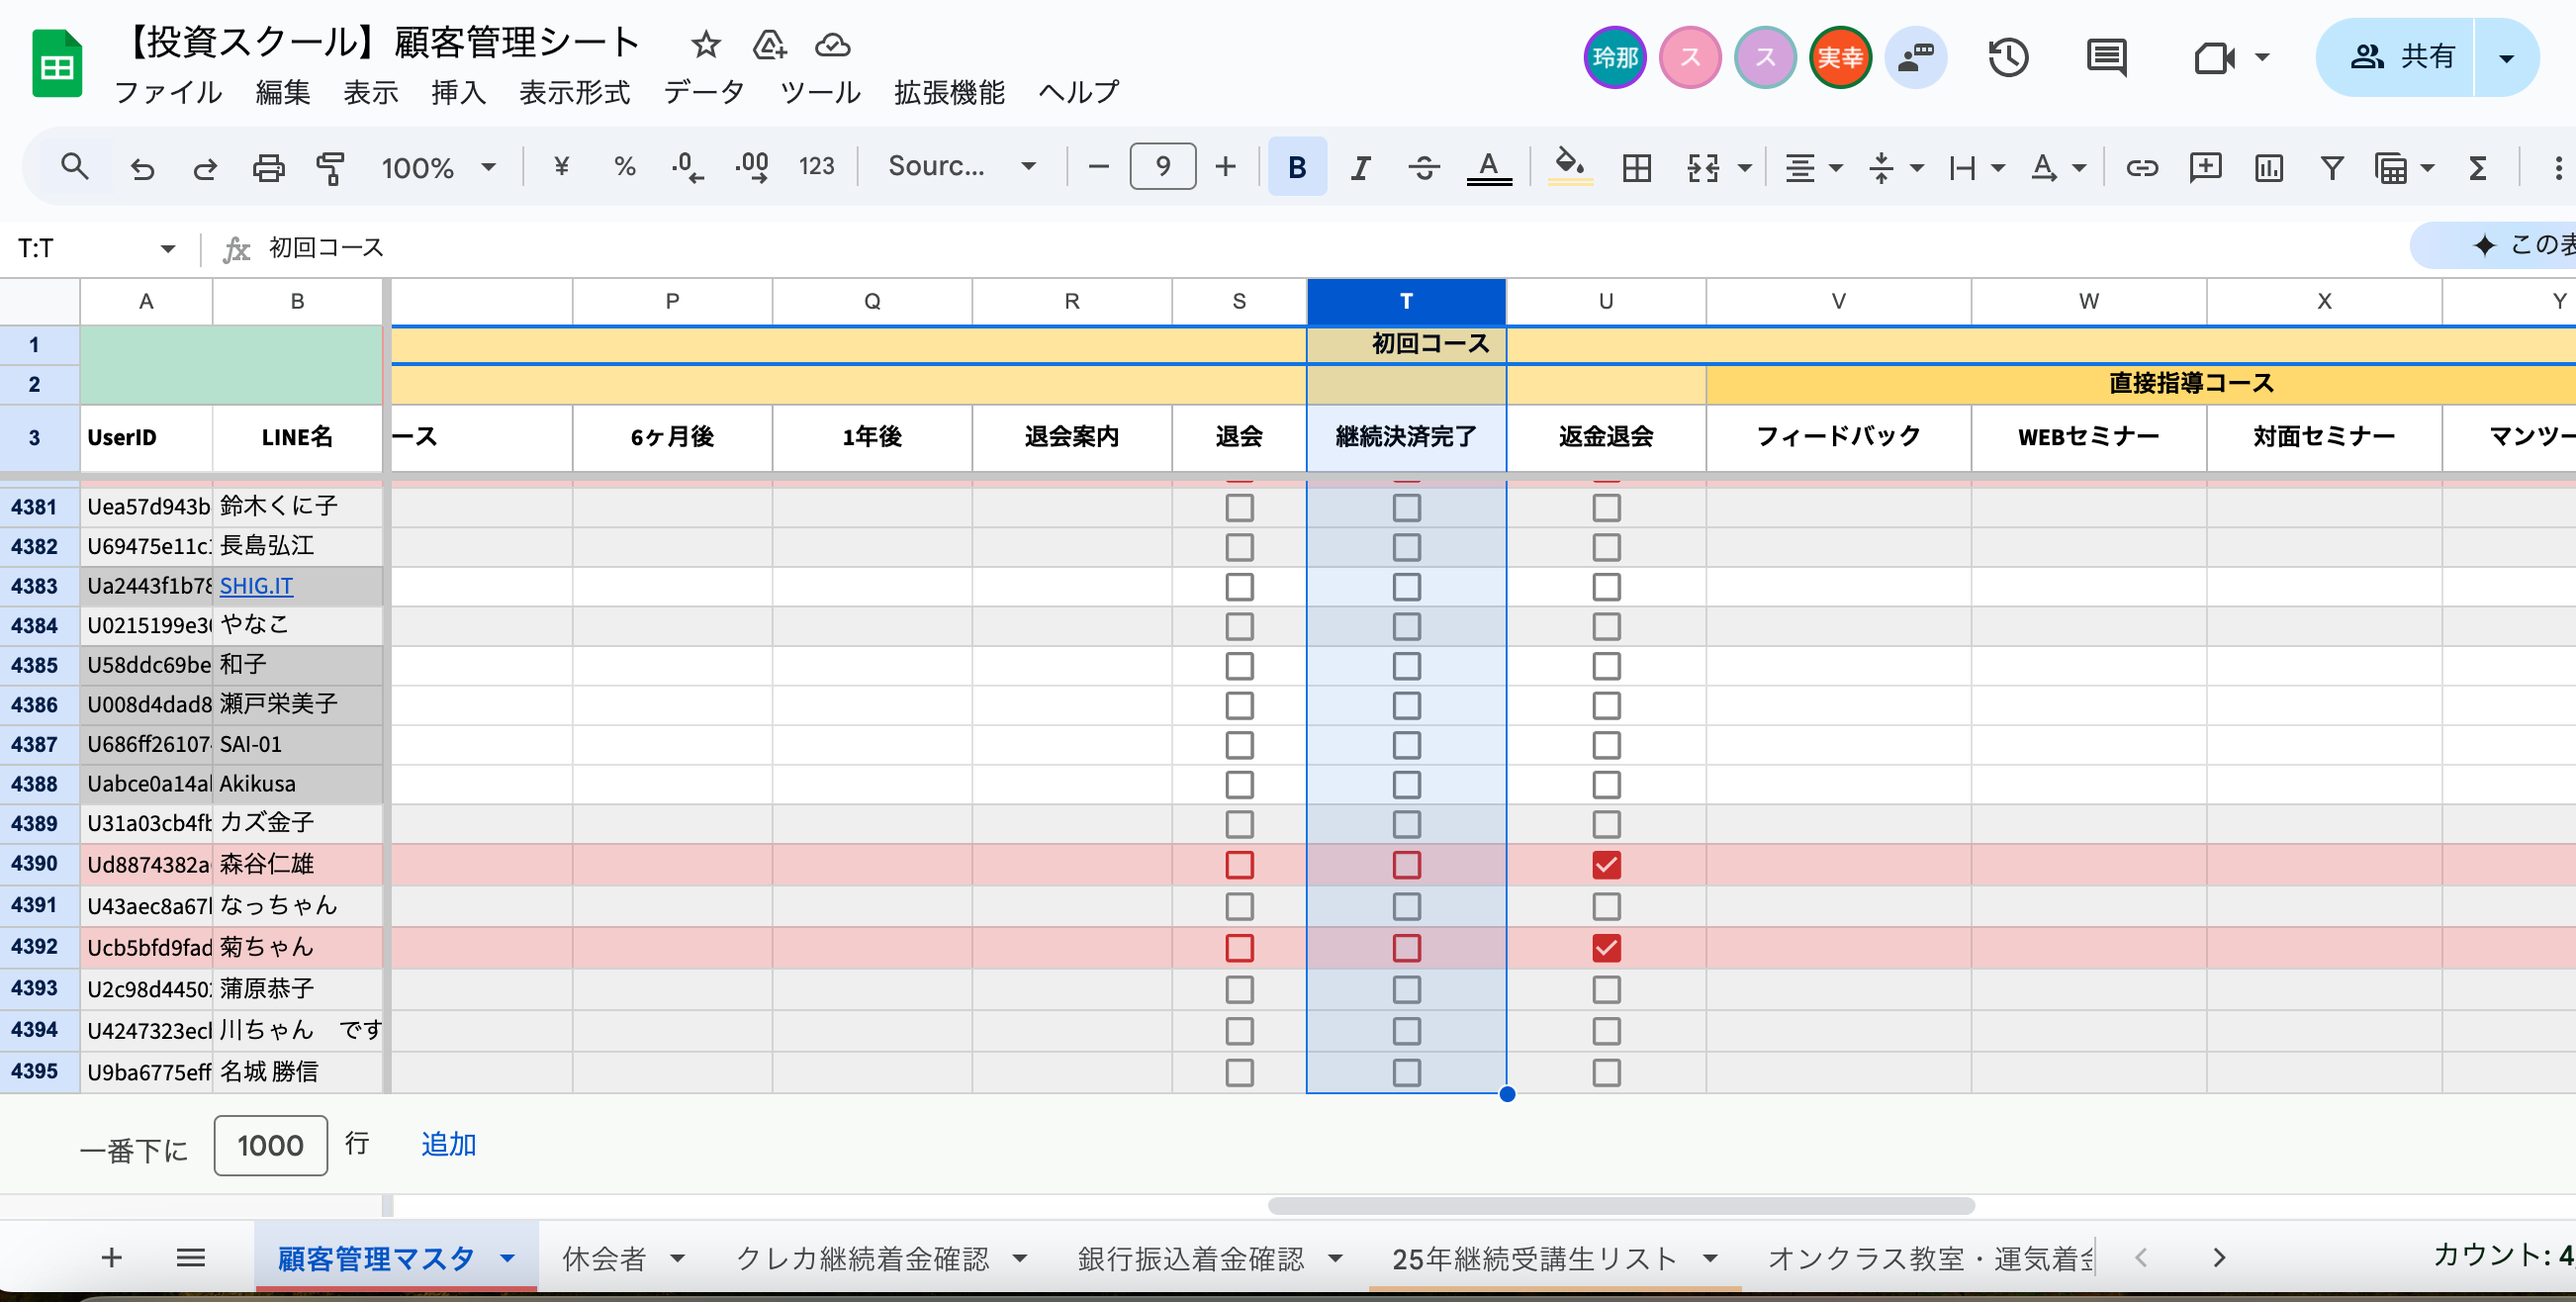Open the 顧客管理マスタ sheet tab dropdown
The image size is (2576, 1302).
510,1258
